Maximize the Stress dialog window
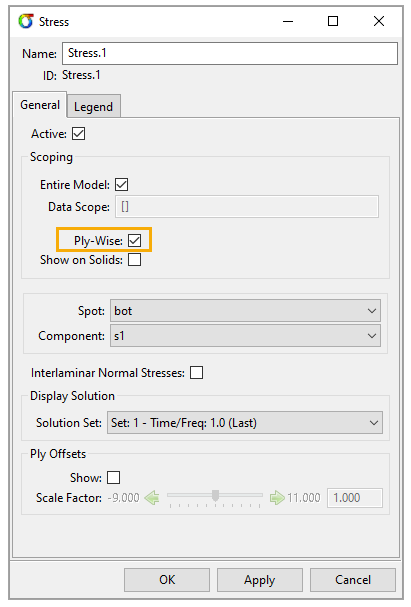 pos(333,21)
